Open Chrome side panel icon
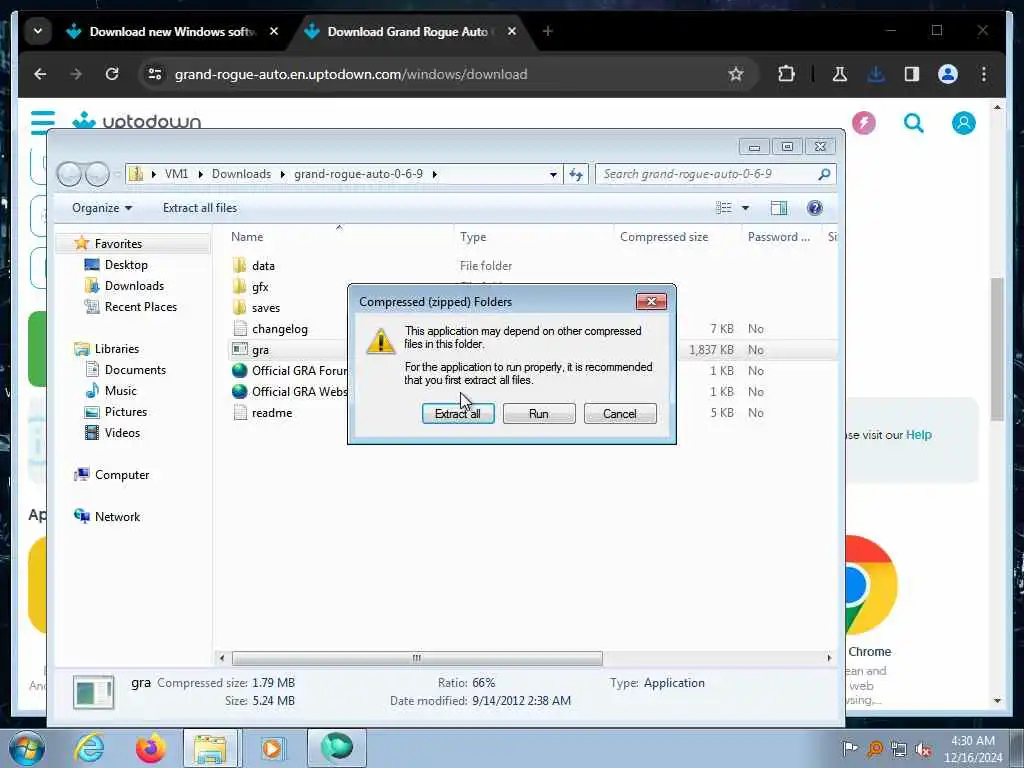This screenshot has height=768, width=1024. [912, 74]
